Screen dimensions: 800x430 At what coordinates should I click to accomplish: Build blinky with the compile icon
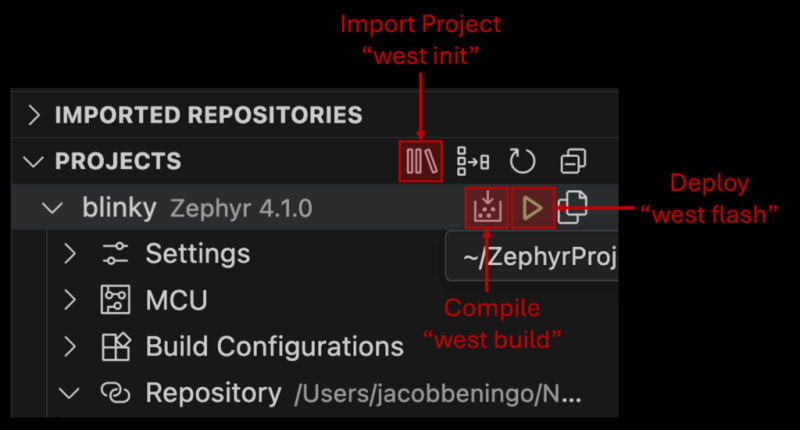point(487,208)
